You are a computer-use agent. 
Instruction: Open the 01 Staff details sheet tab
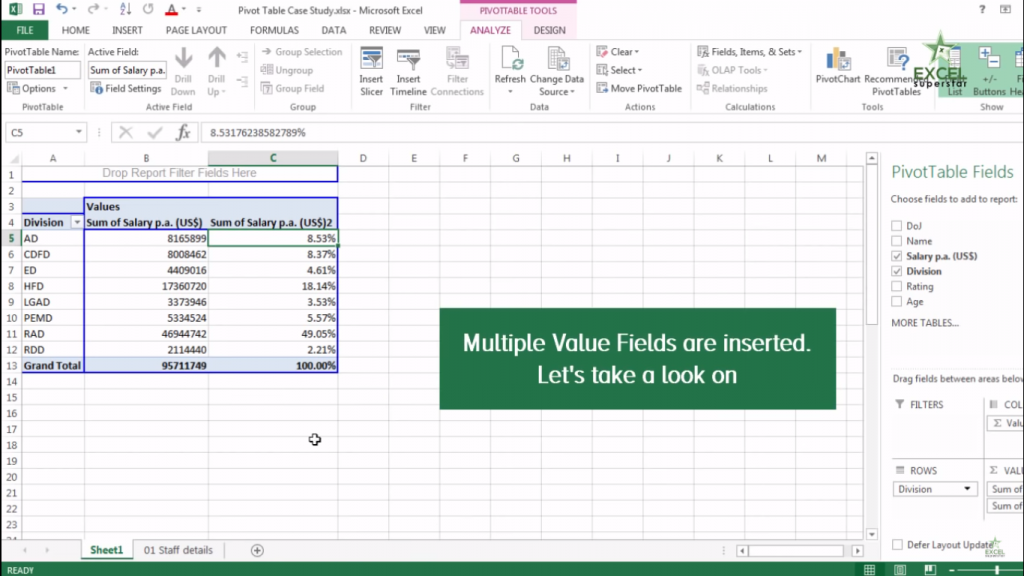click(x=178, y=550)
